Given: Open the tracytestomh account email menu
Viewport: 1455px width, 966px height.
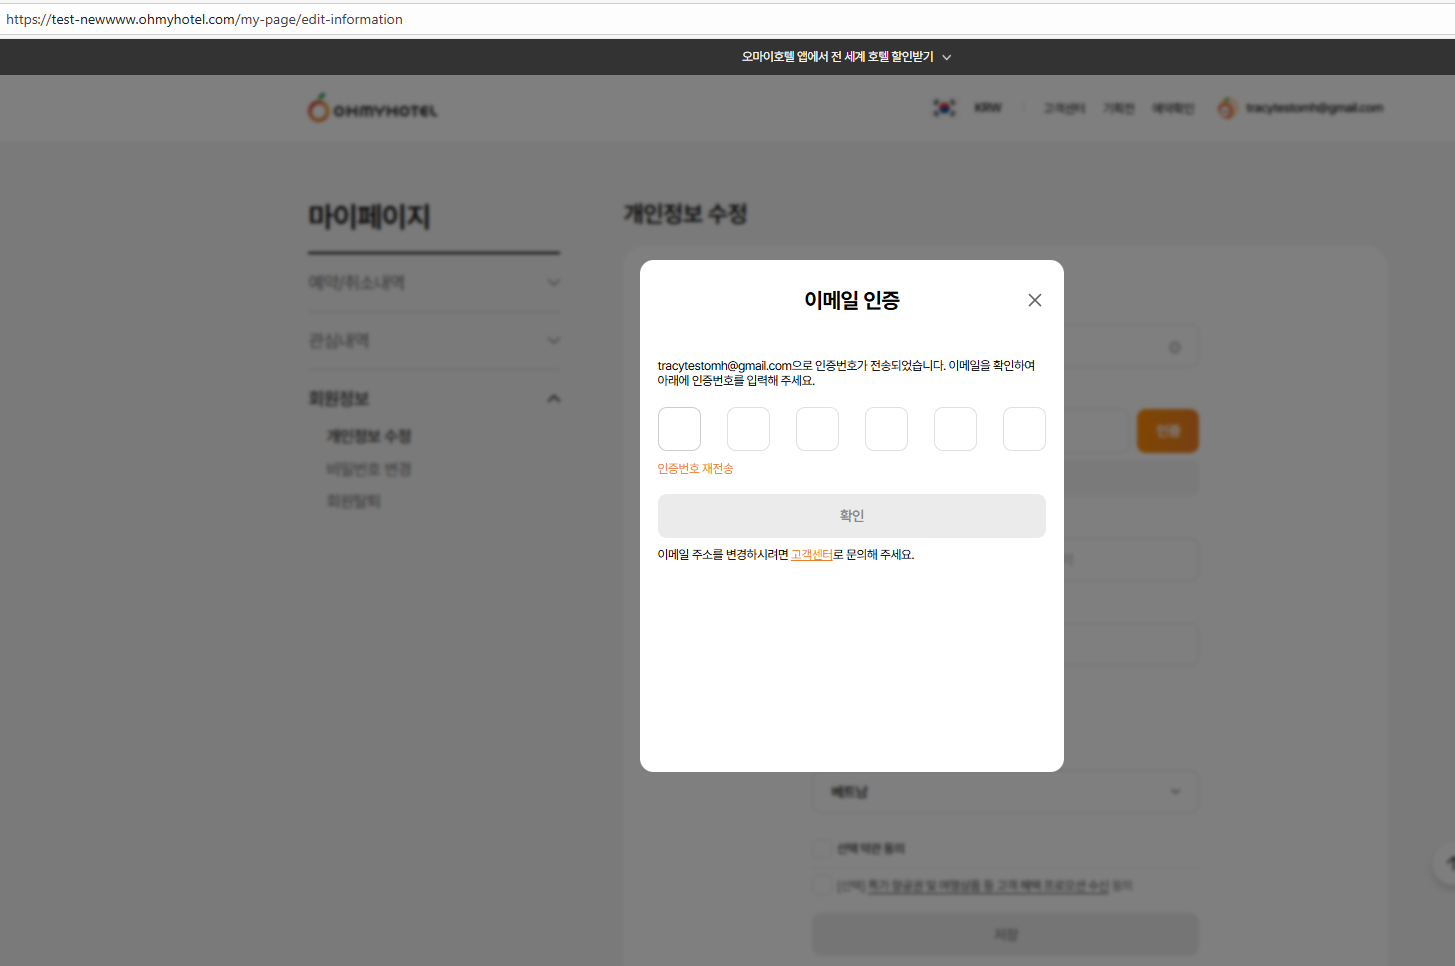Looking at the screenshot, I should pos(1314,108).
